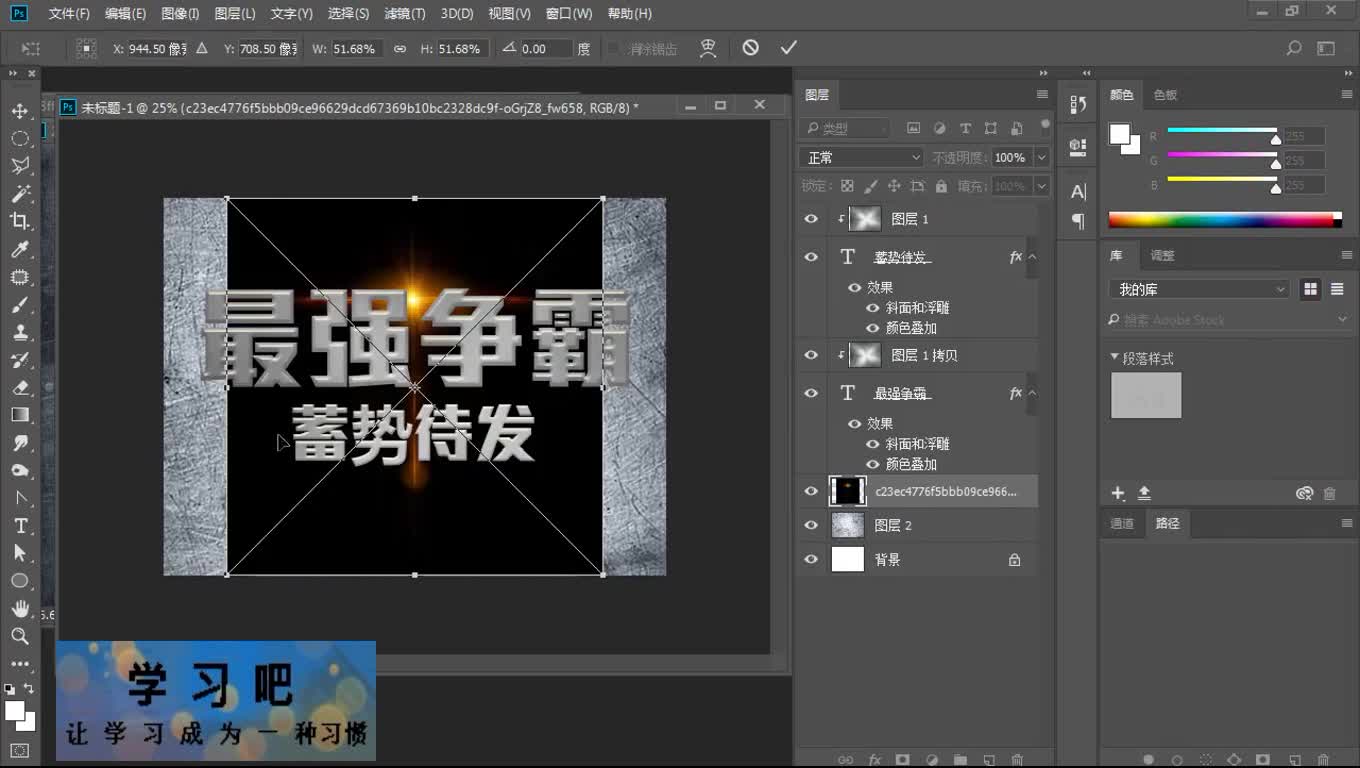Open the 滤镜 menu

(x=404, y=13)
